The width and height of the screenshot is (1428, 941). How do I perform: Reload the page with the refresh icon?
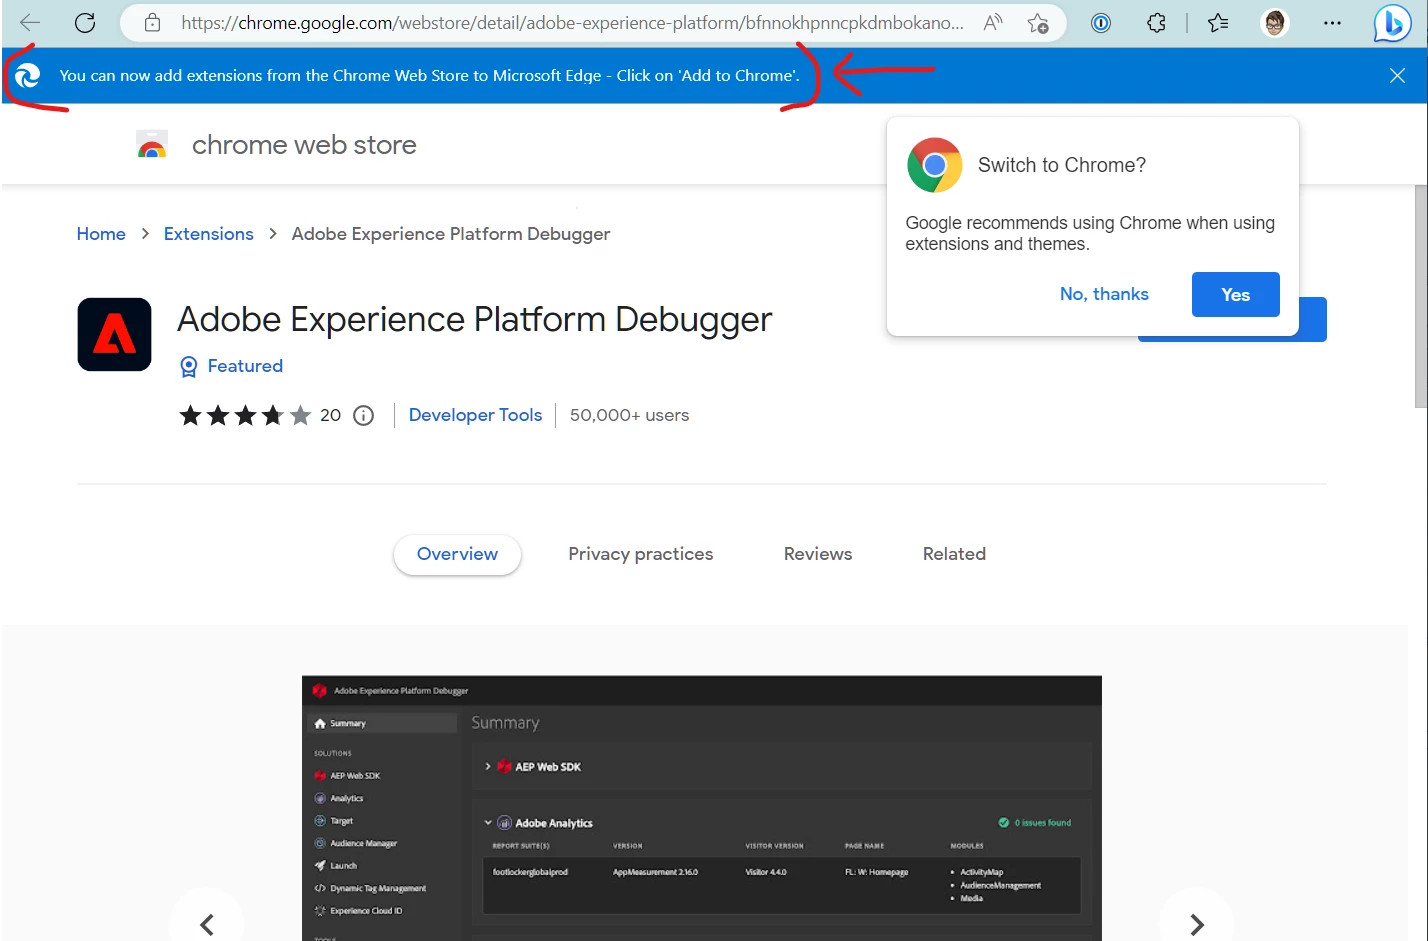(85, 22)
